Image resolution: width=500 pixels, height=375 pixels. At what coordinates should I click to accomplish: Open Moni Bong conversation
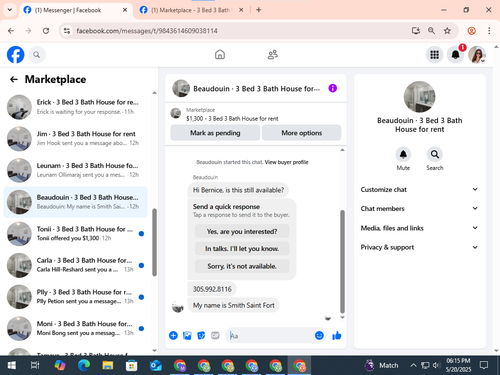click(75, 328)
